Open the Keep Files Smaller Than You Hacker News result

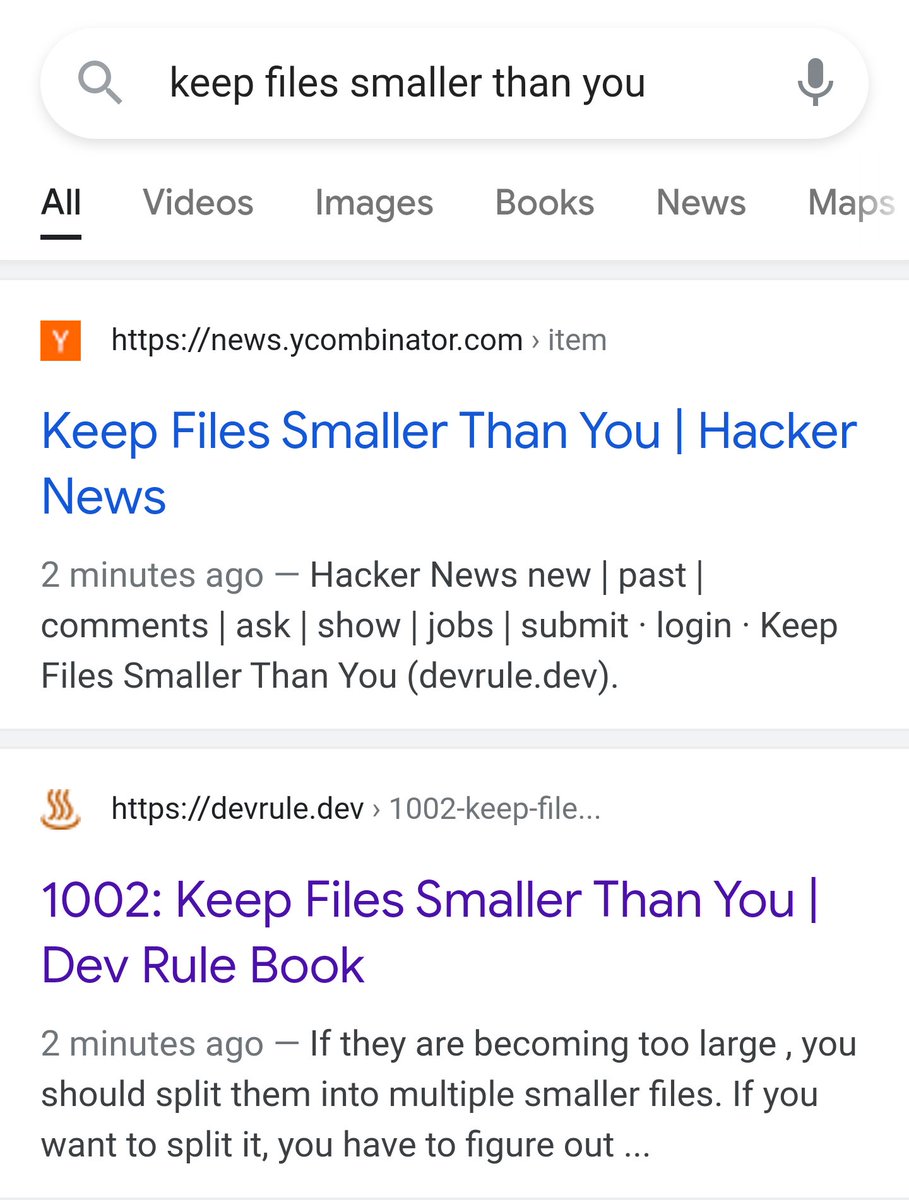pyautogui.click(x=449, y=464)
